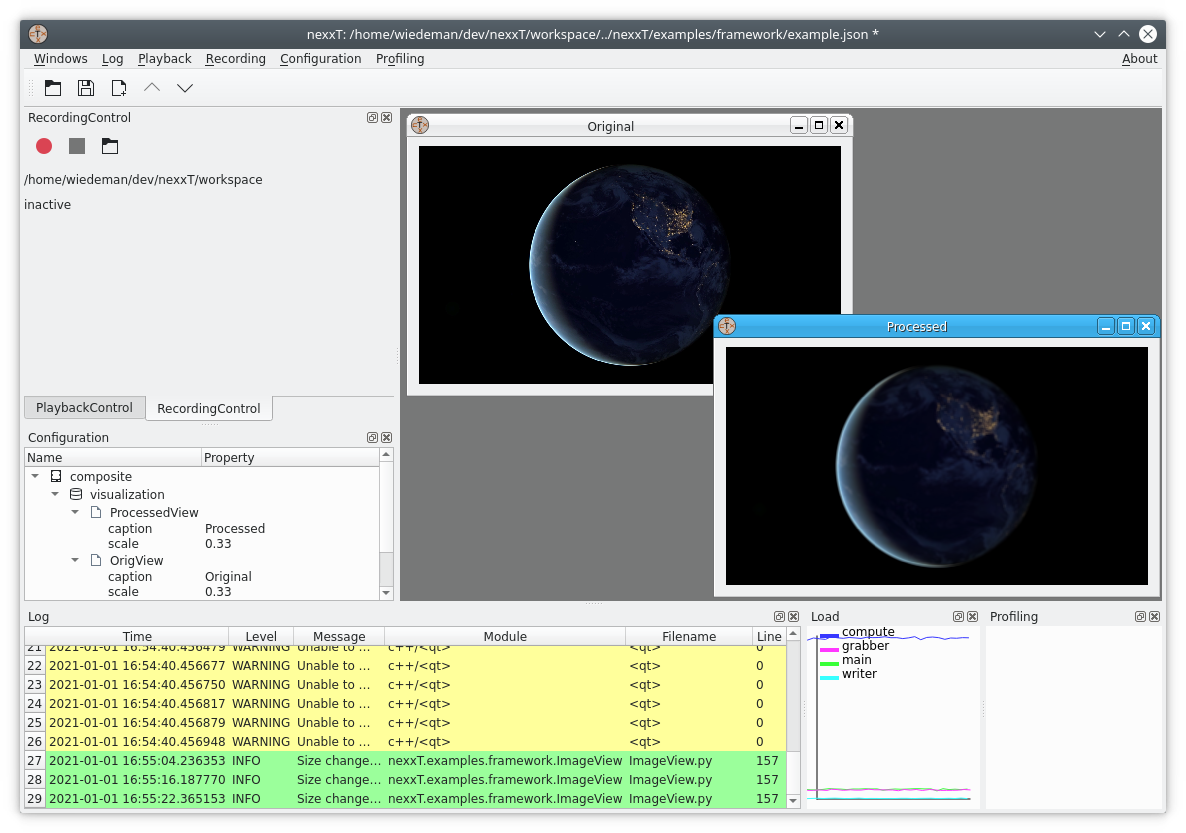Image resolution: width=1186 pixels, height=833 pixels.
Task: Start recording with the red record button
Action: click(44, 146)
